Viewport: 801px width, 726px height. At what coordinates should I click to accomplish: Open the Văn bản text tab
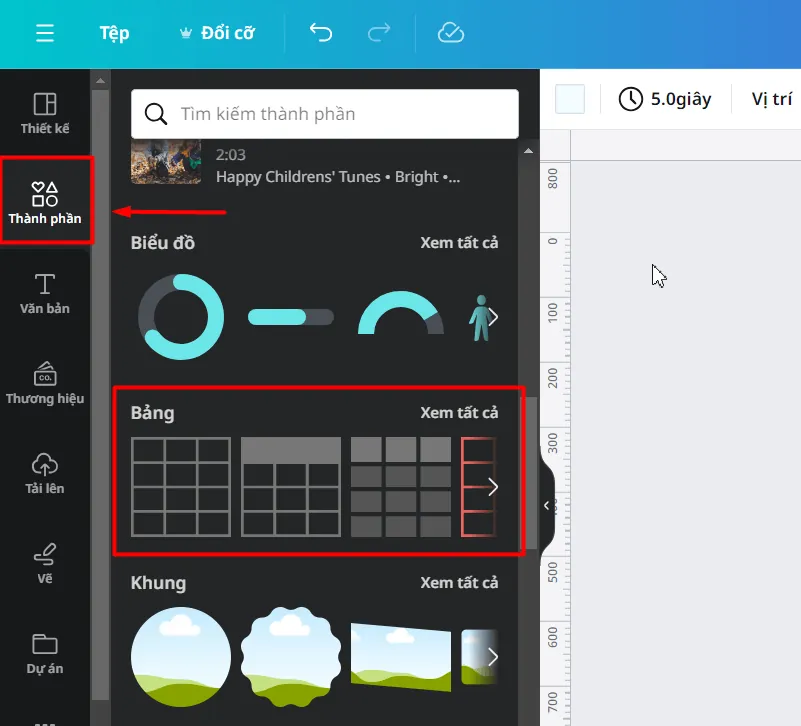click(45, 294)
